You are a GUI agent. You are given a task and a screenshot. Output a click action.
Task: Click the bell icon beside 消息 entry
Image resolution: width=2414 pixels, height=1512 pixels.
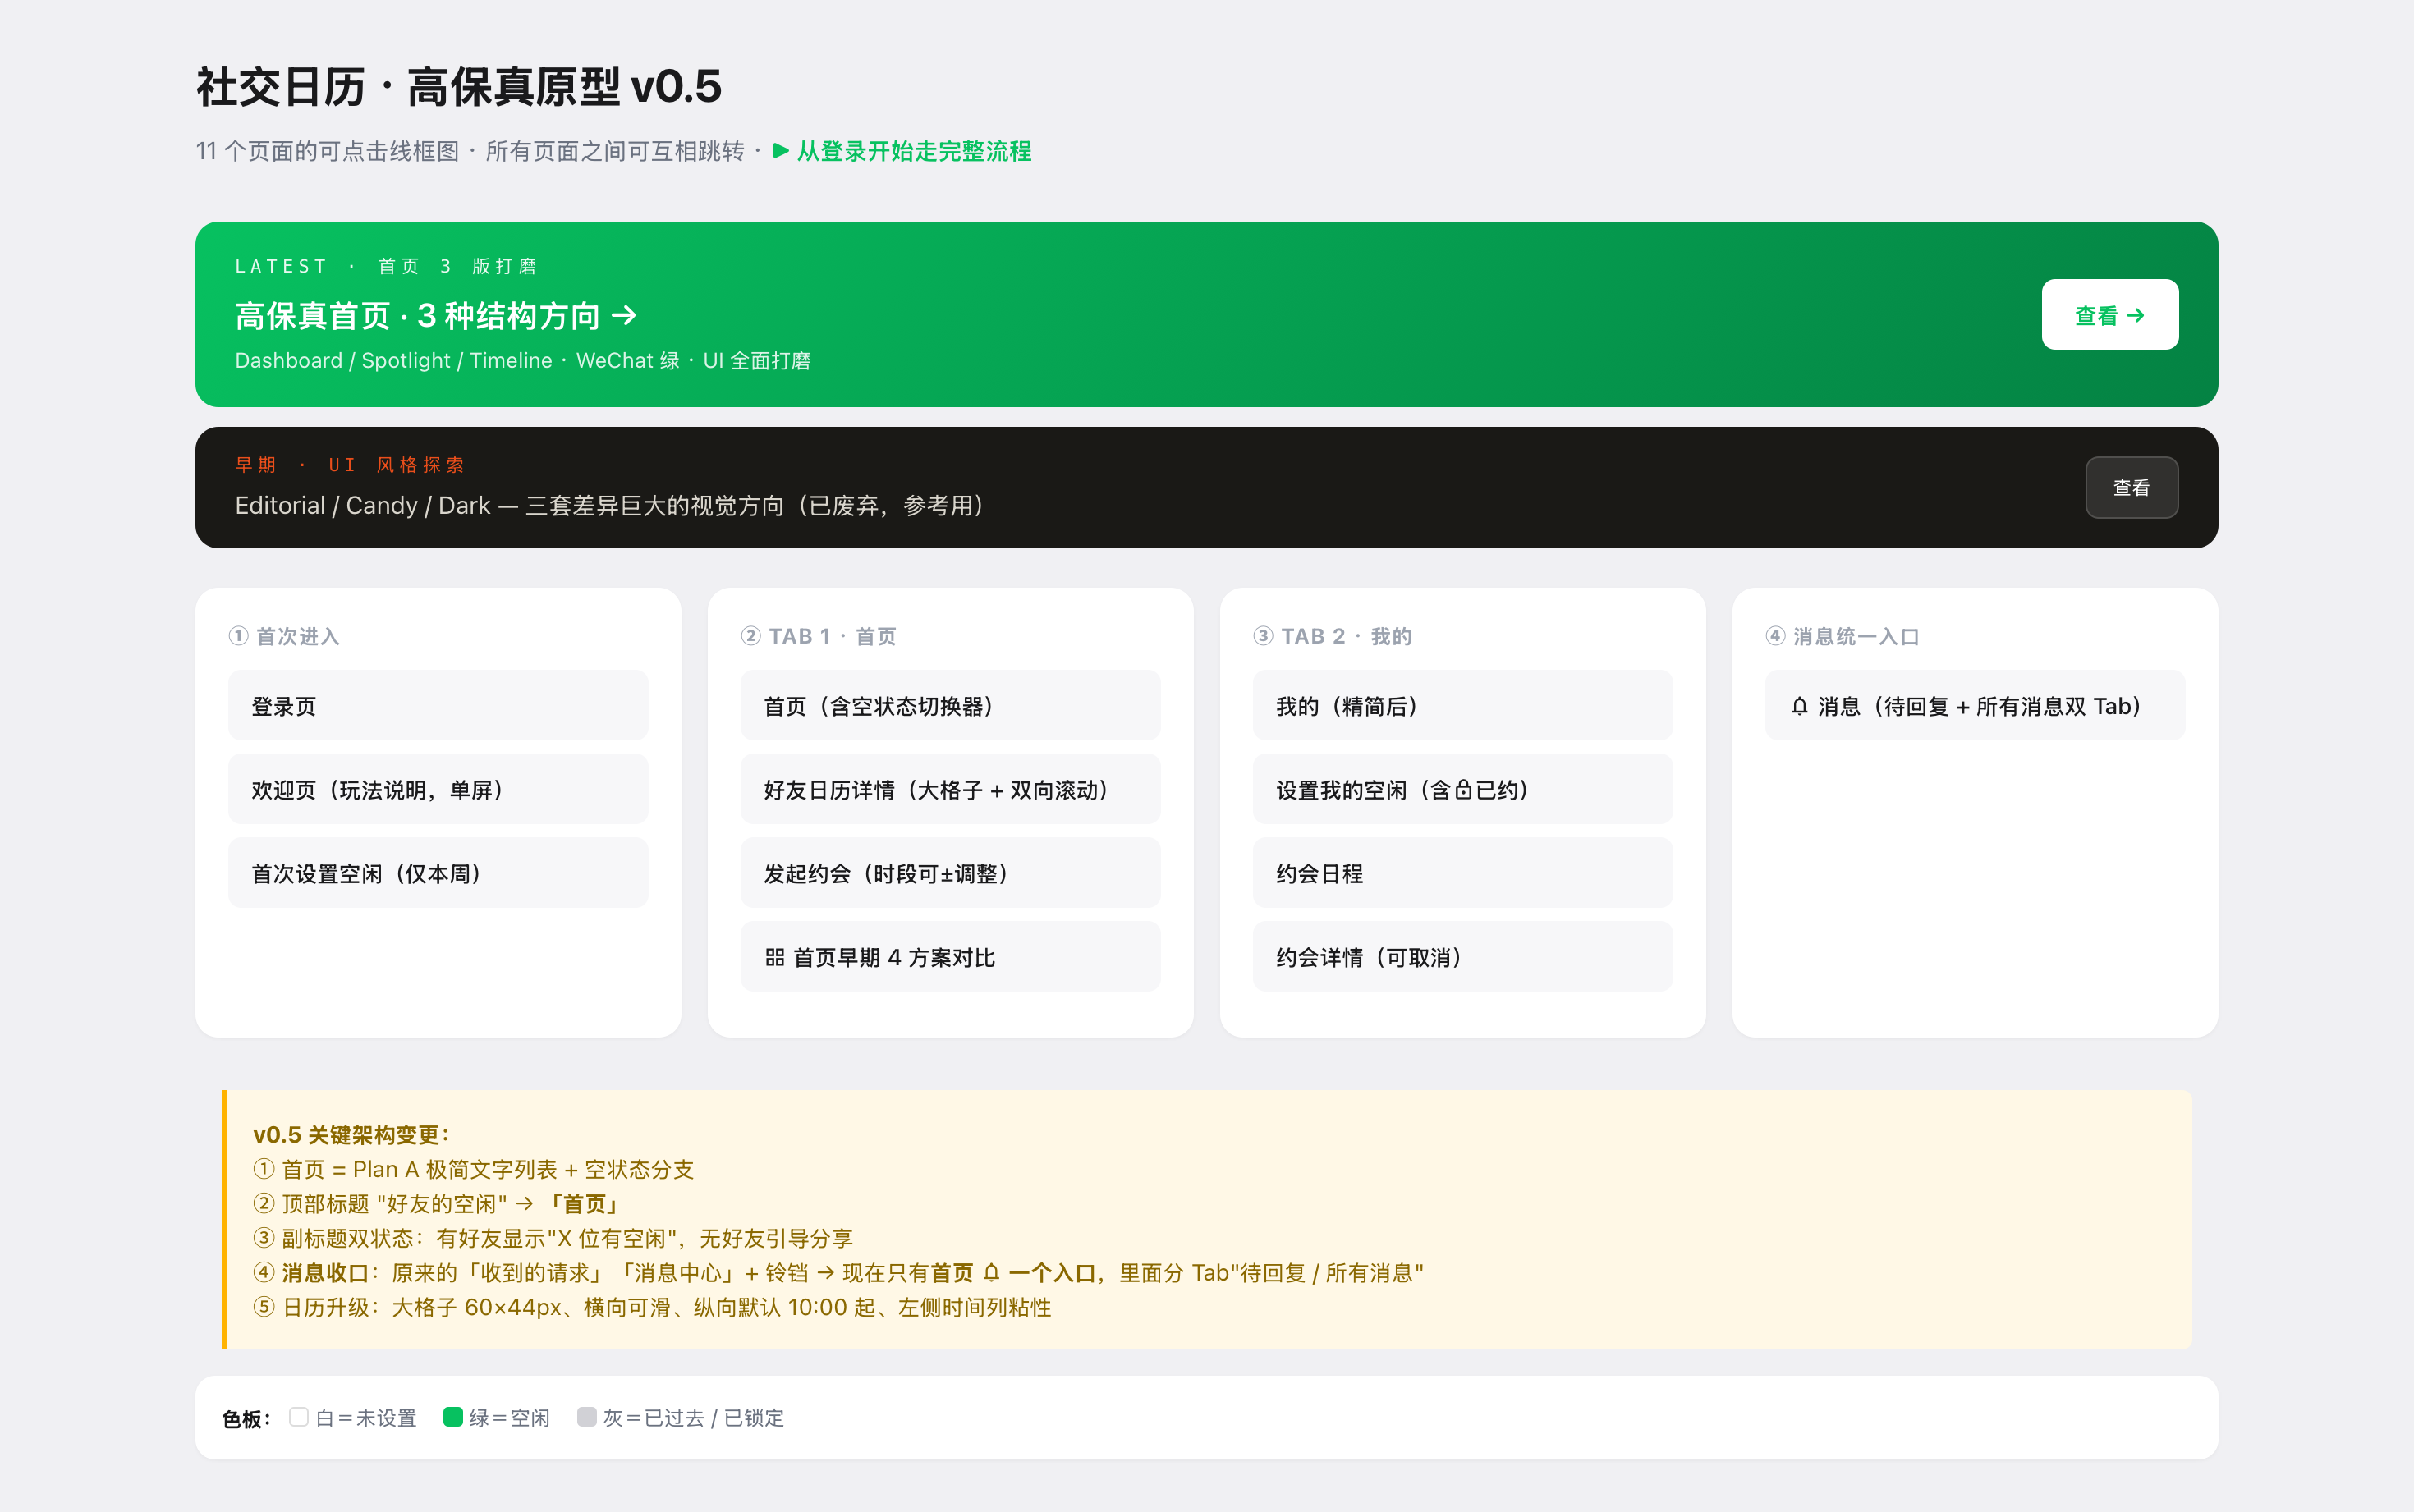[1799, 706]
